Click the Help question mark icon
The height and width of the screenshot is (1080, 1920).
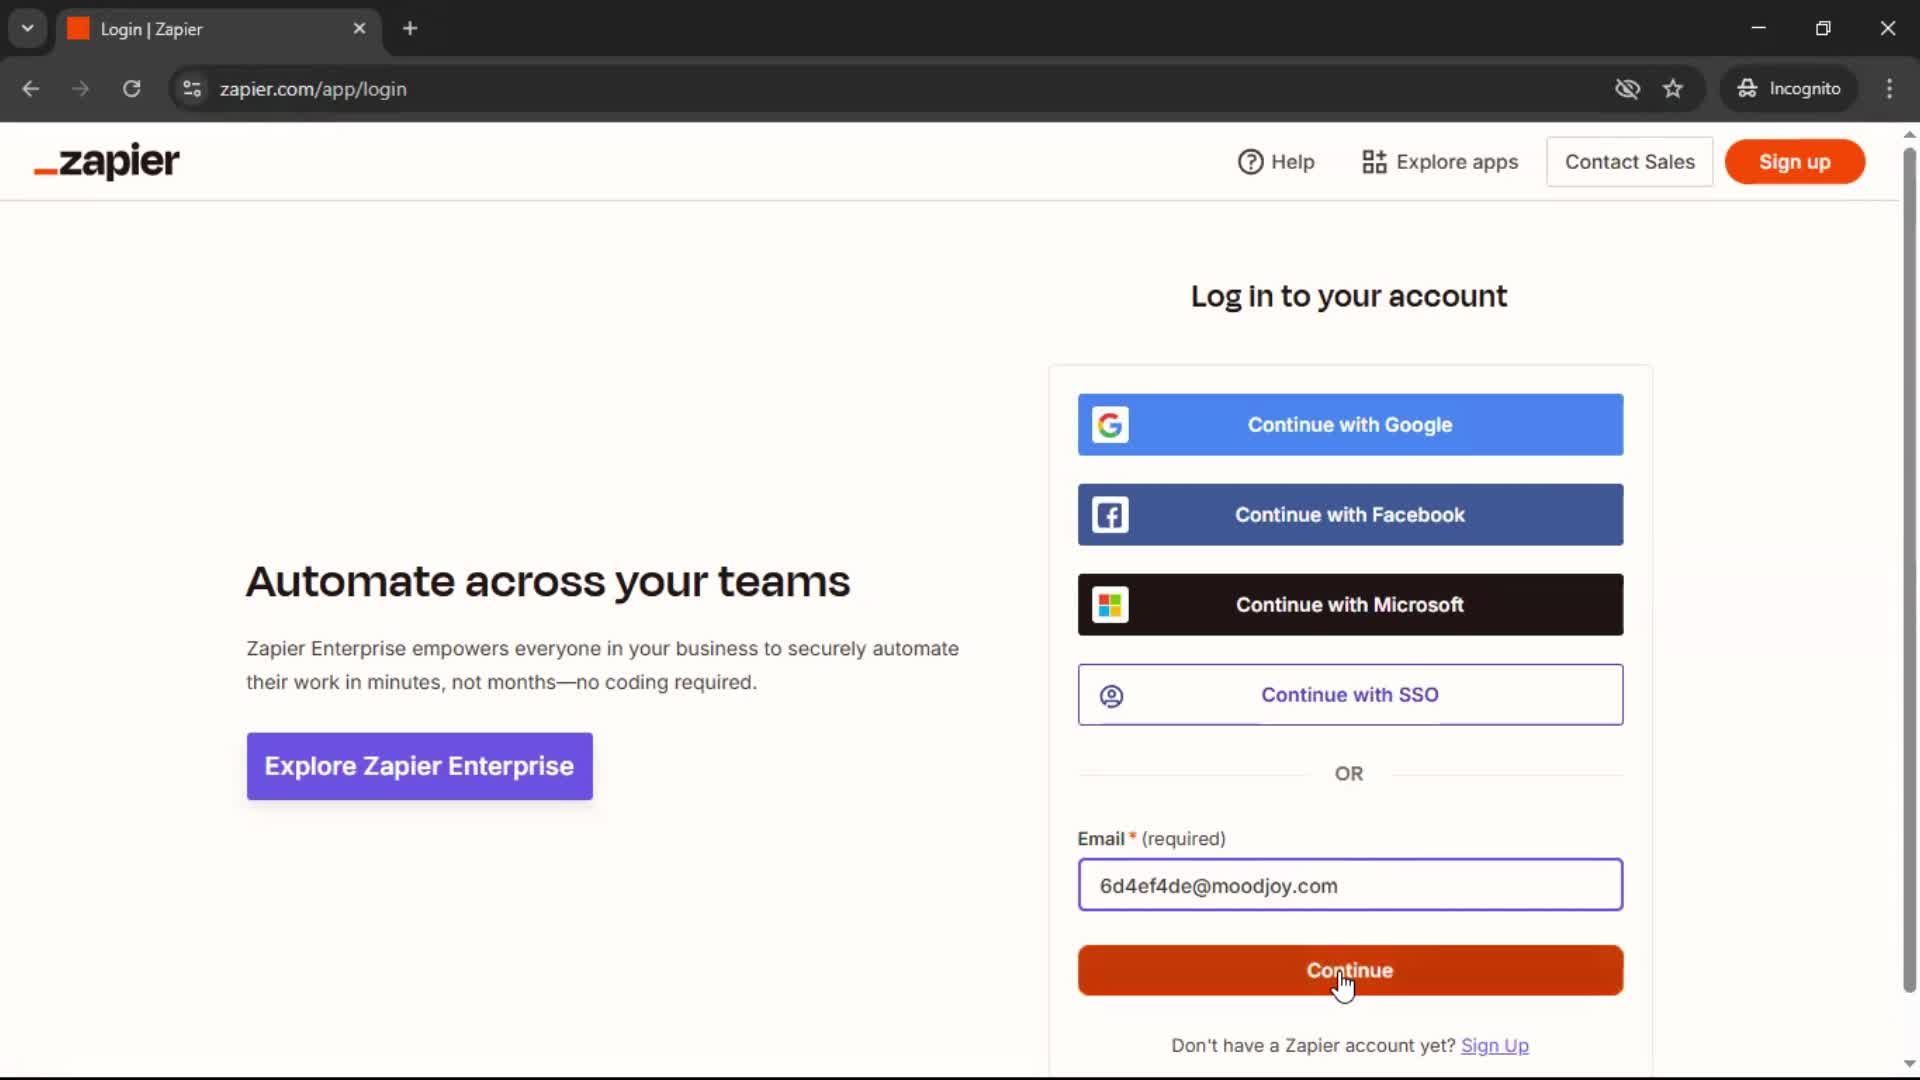click(1250, 162)
